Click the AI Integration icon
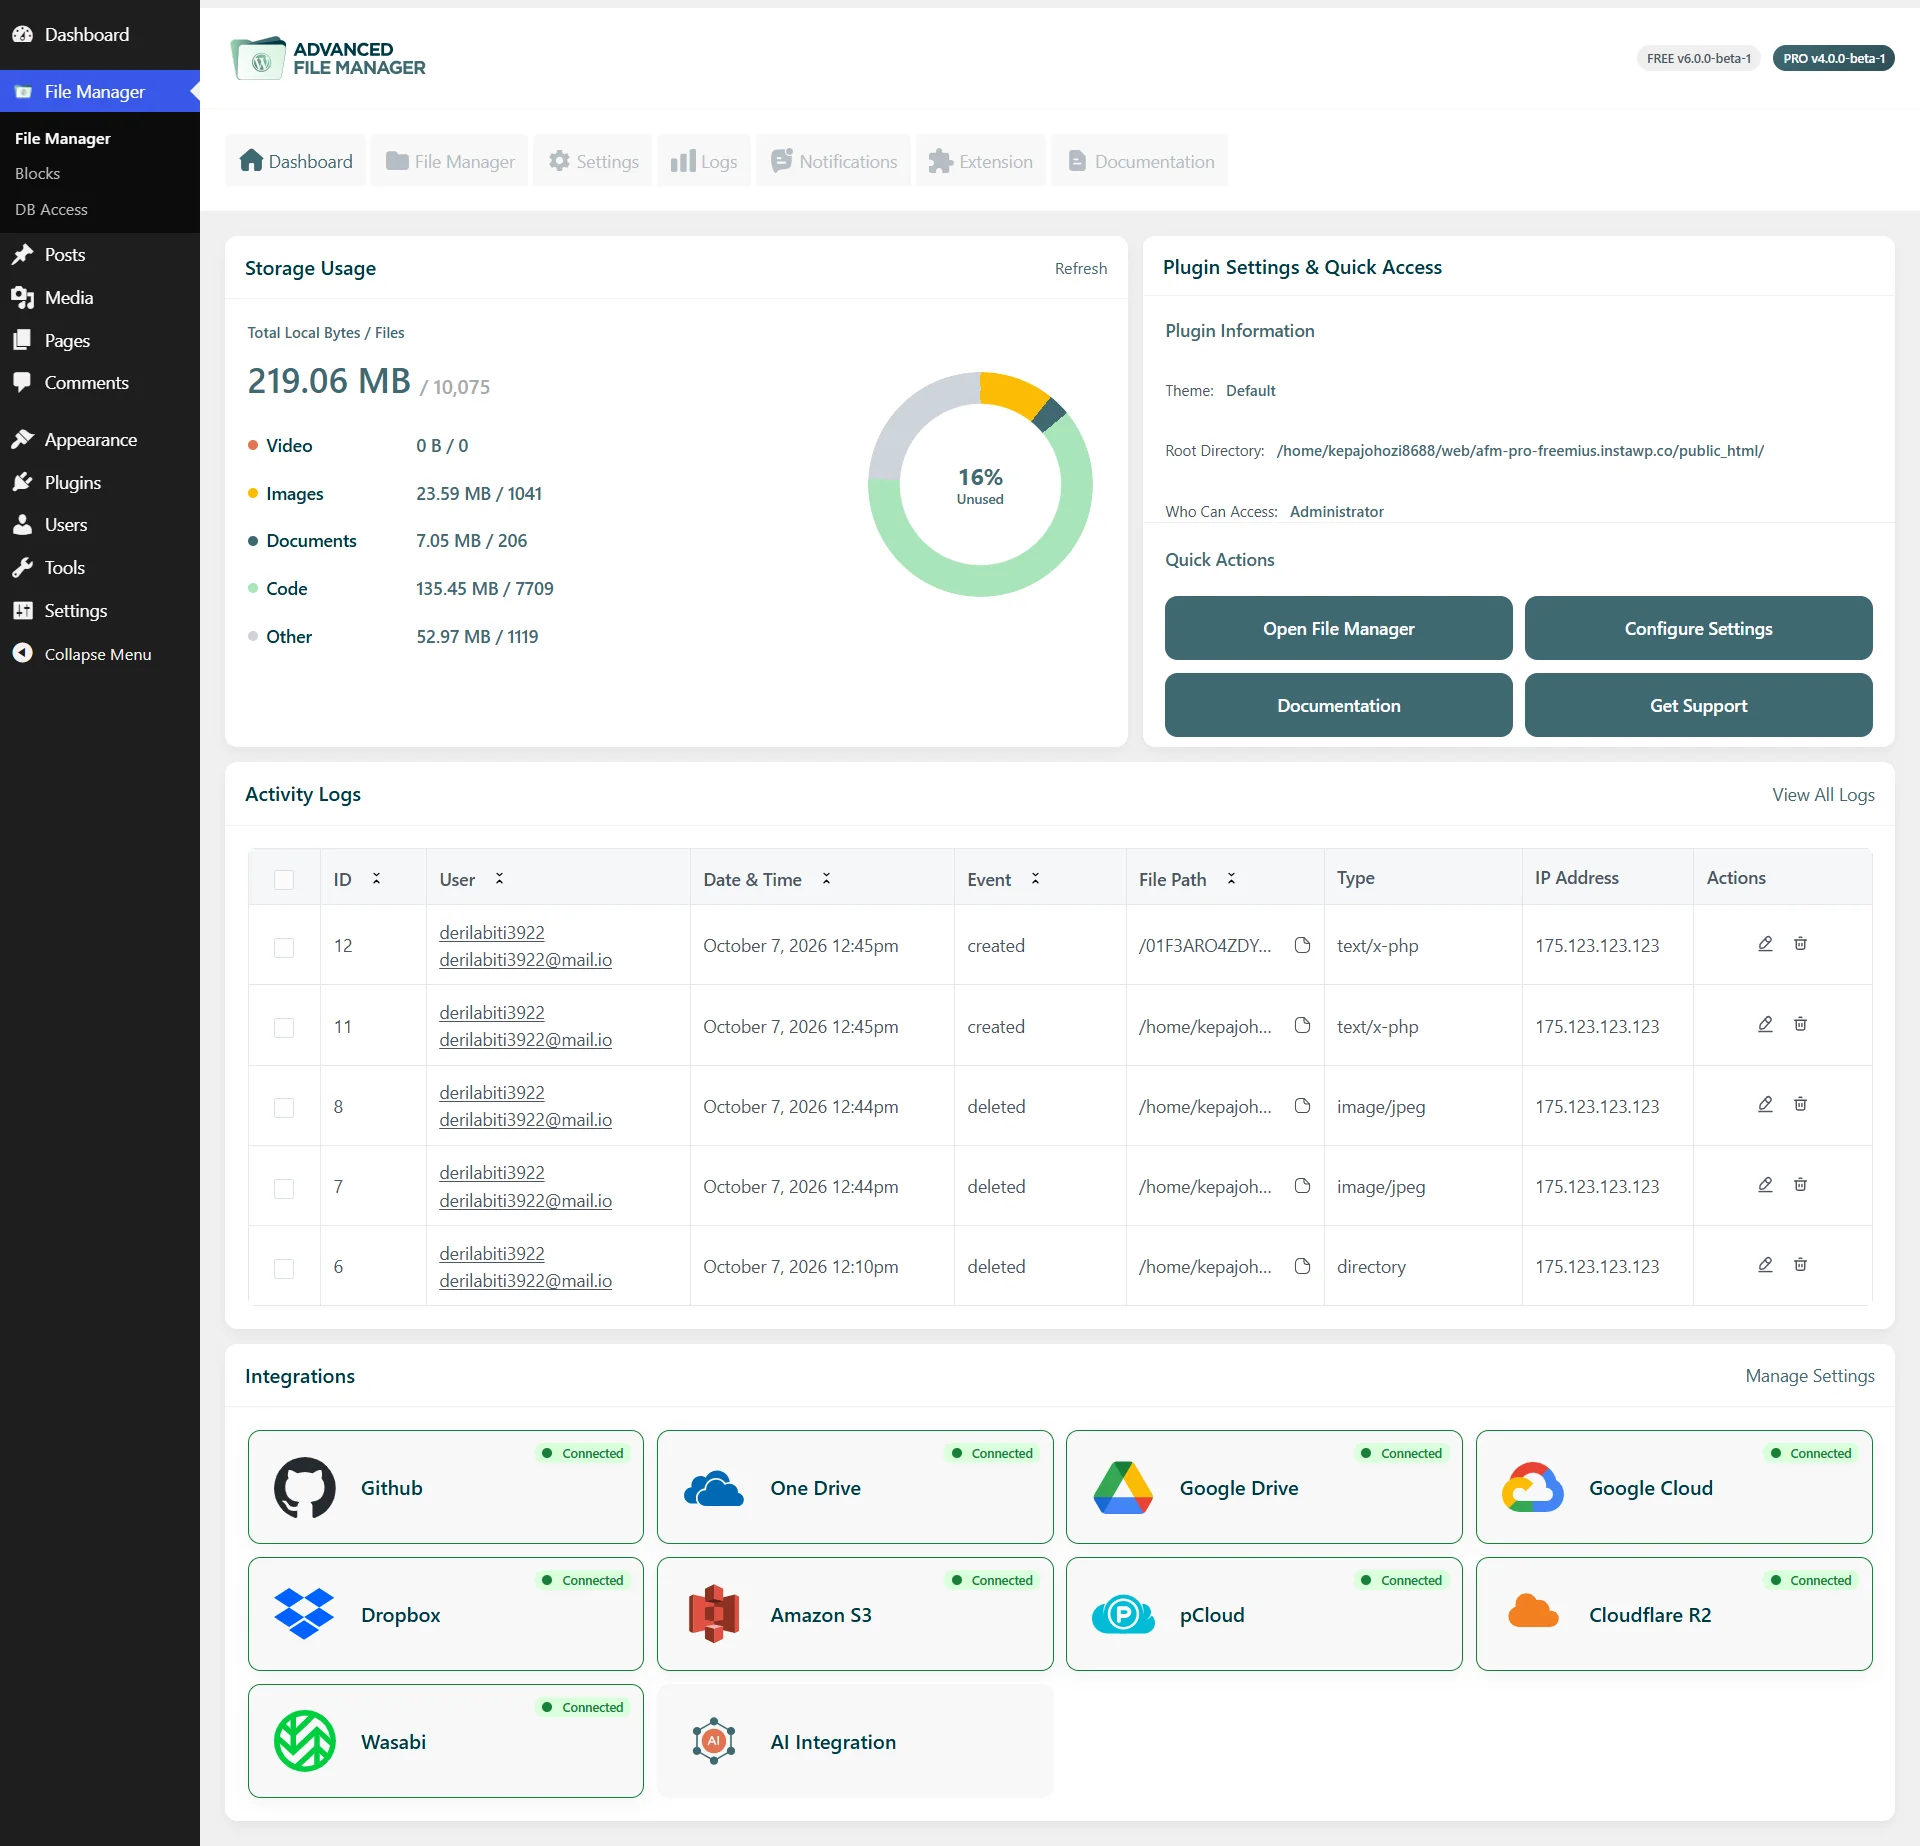This screenshot has height=1846, width=1920. [x=714, y=1741]
